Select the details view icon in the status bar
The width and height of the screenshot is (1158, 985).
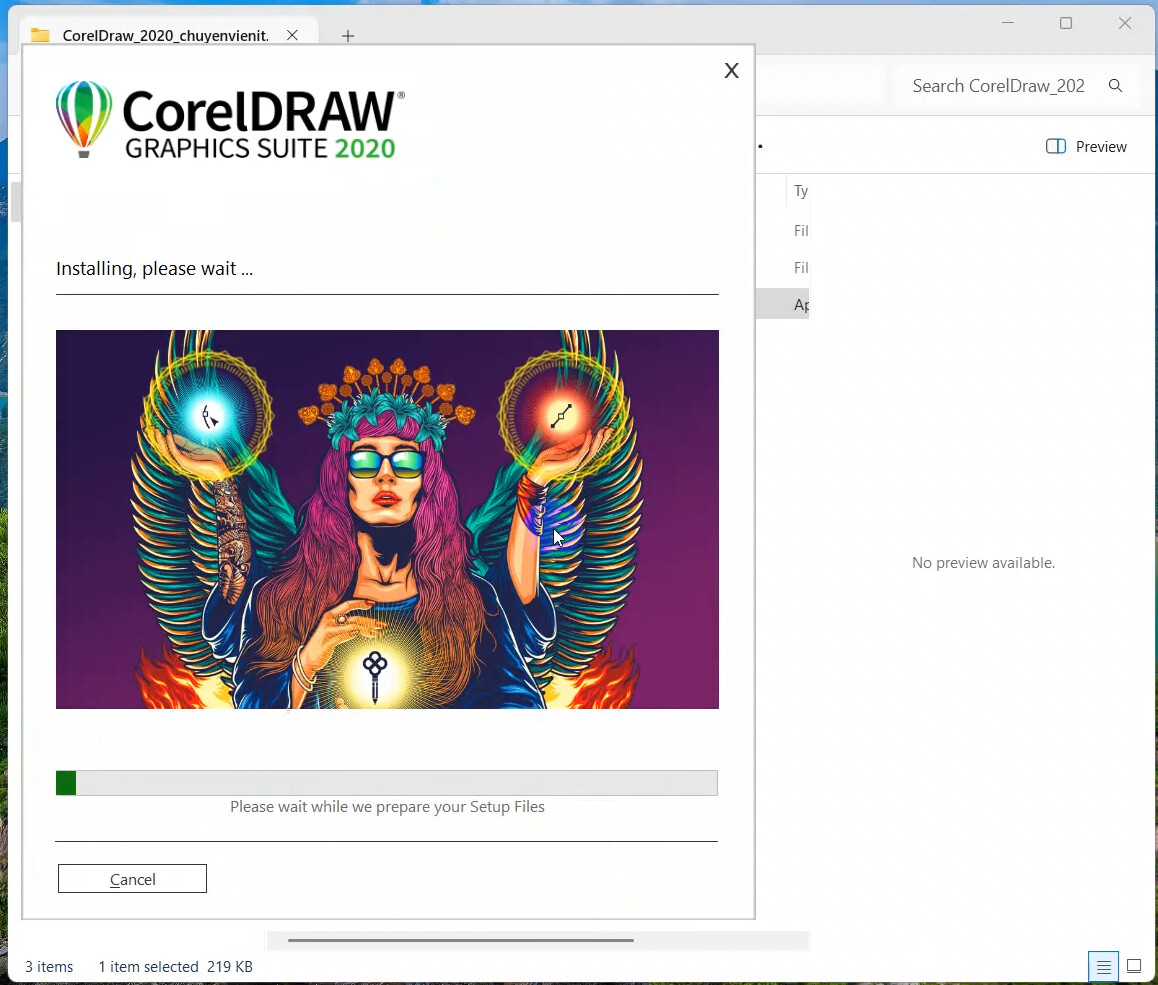[x=1103, y=966]
